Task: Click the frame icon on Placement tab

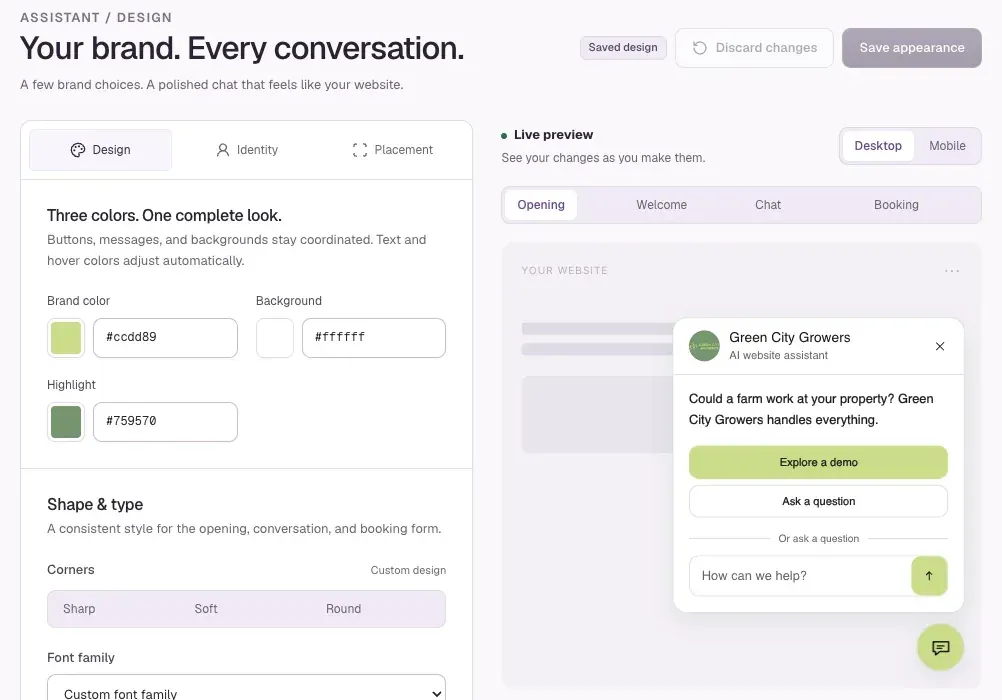Action: pyautogui.click(x=360, y=150)
